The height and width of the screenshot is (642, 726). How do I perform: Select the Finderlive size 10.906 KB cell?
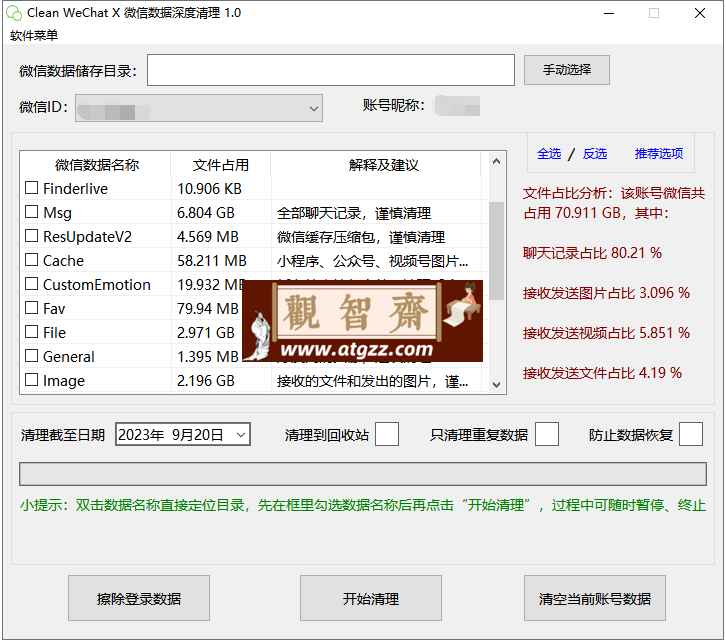[209, 188]
